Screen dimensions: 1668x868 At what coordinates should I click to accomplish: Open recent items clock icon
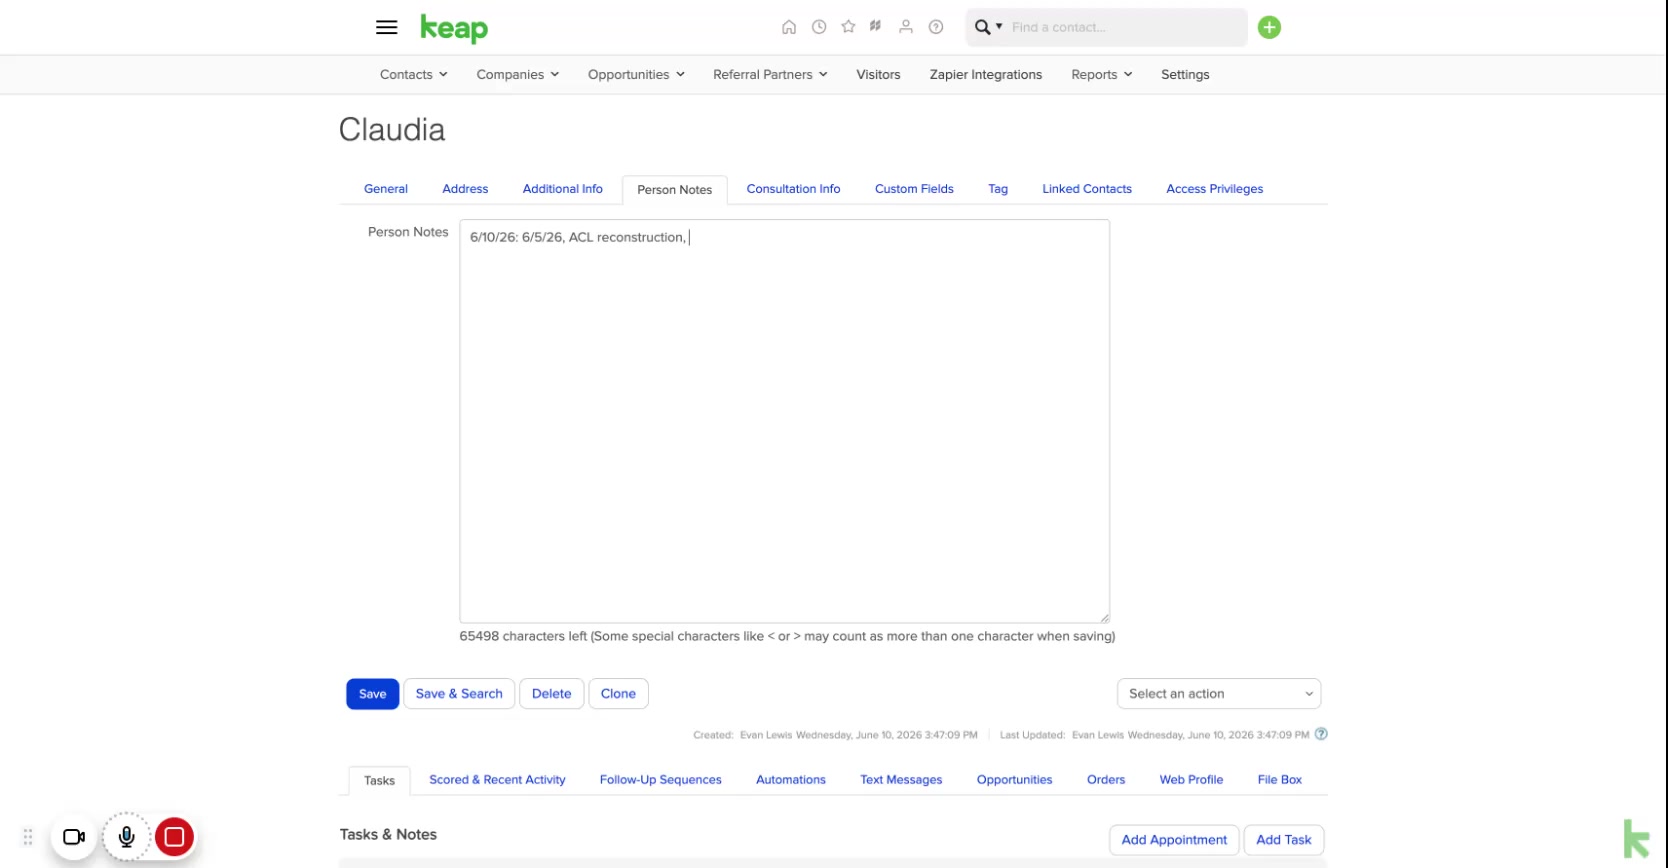[x=819, y=27]
